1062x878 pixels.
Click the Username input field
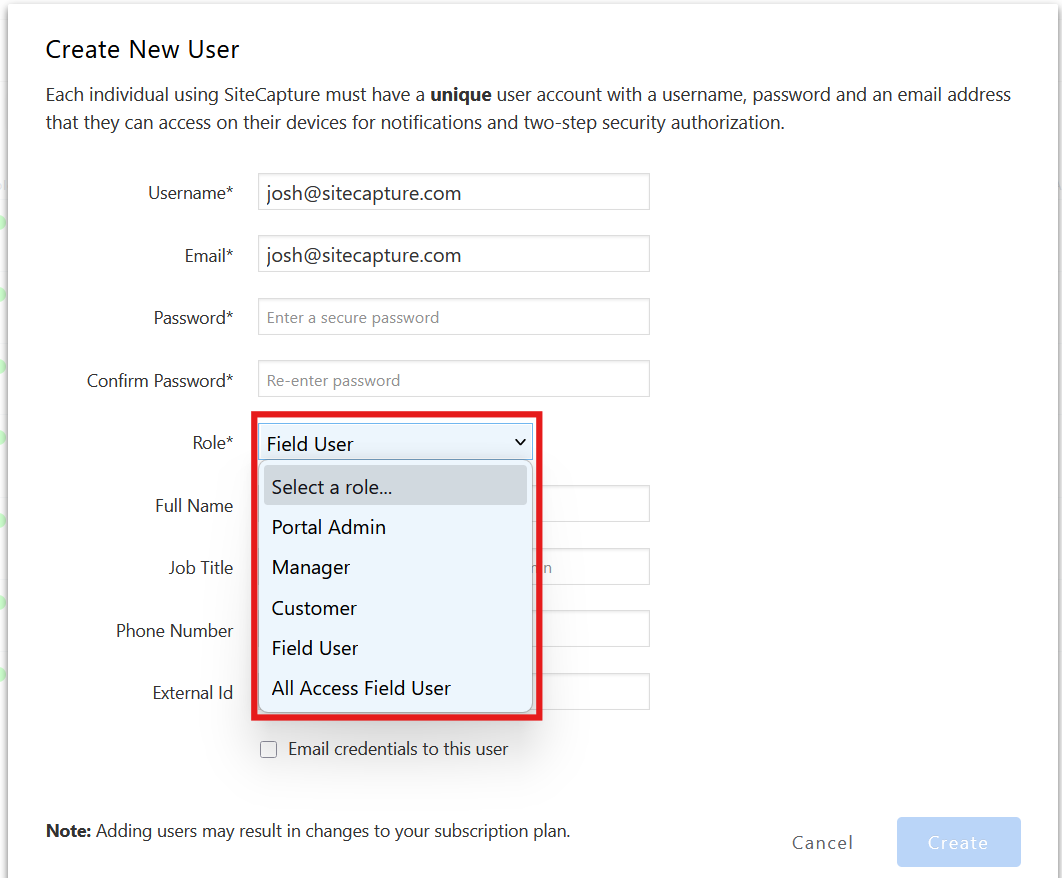pos(453,192)
